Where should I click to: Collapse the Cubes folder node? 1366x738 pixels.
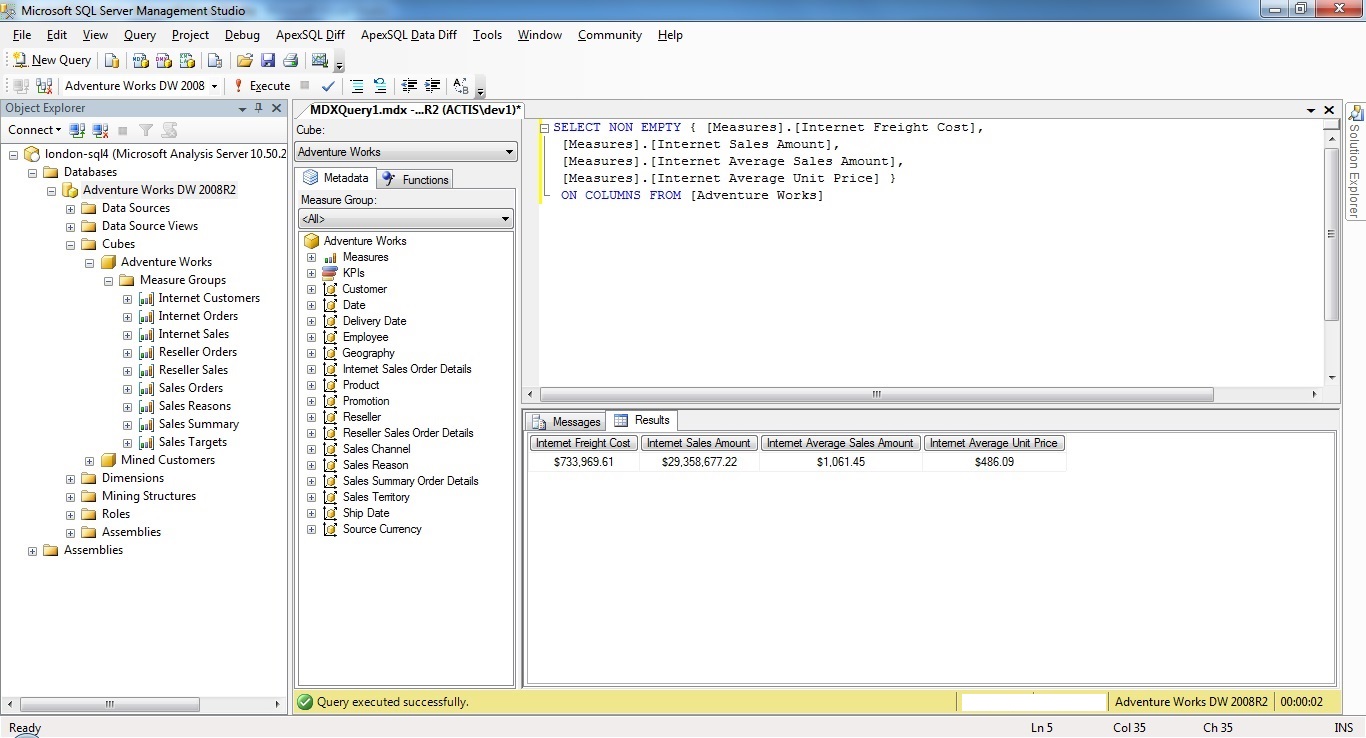pyautogui.click(x=71, y=245)
